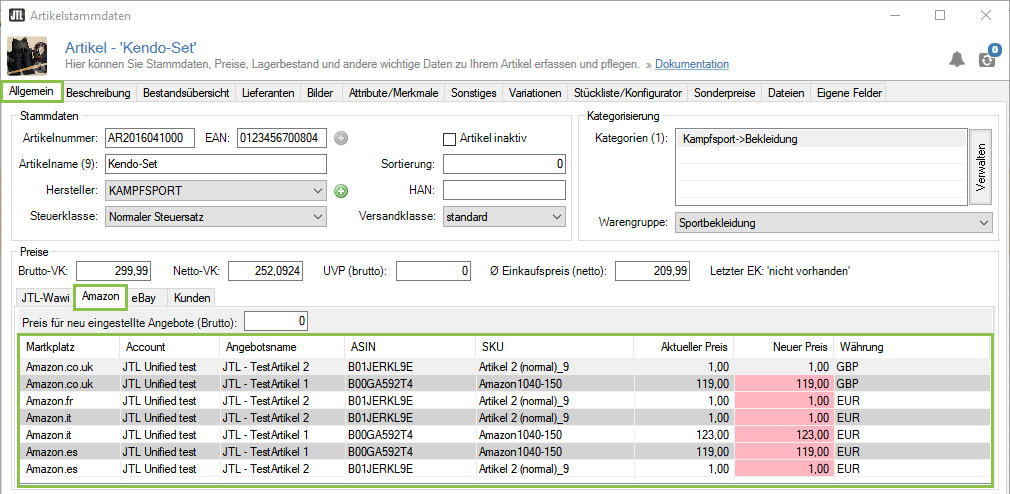Click the green plus next to Hersteller
This screenshot has height=494, width=1010.
click(x=341, y=190)
